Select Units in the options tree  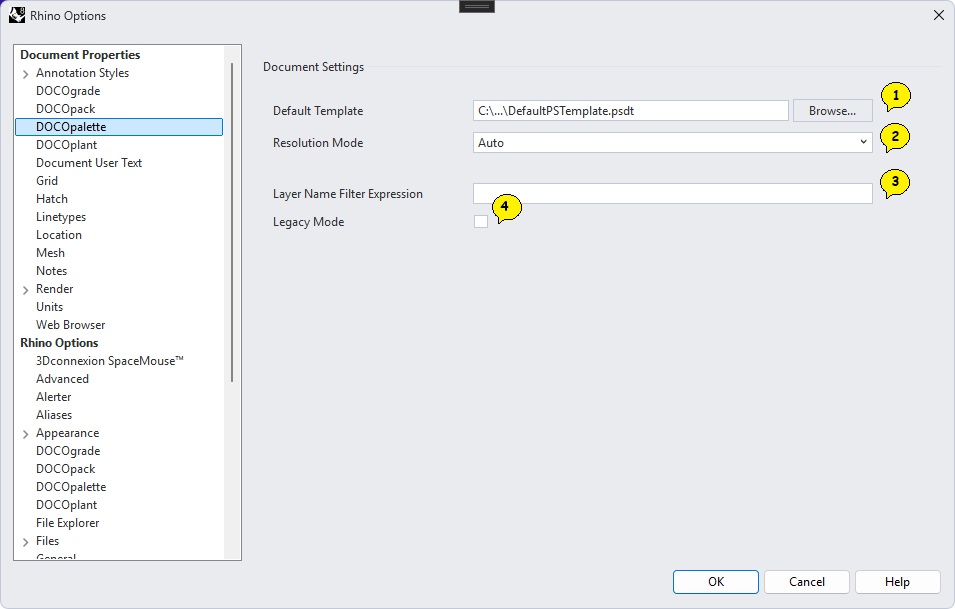49,307
